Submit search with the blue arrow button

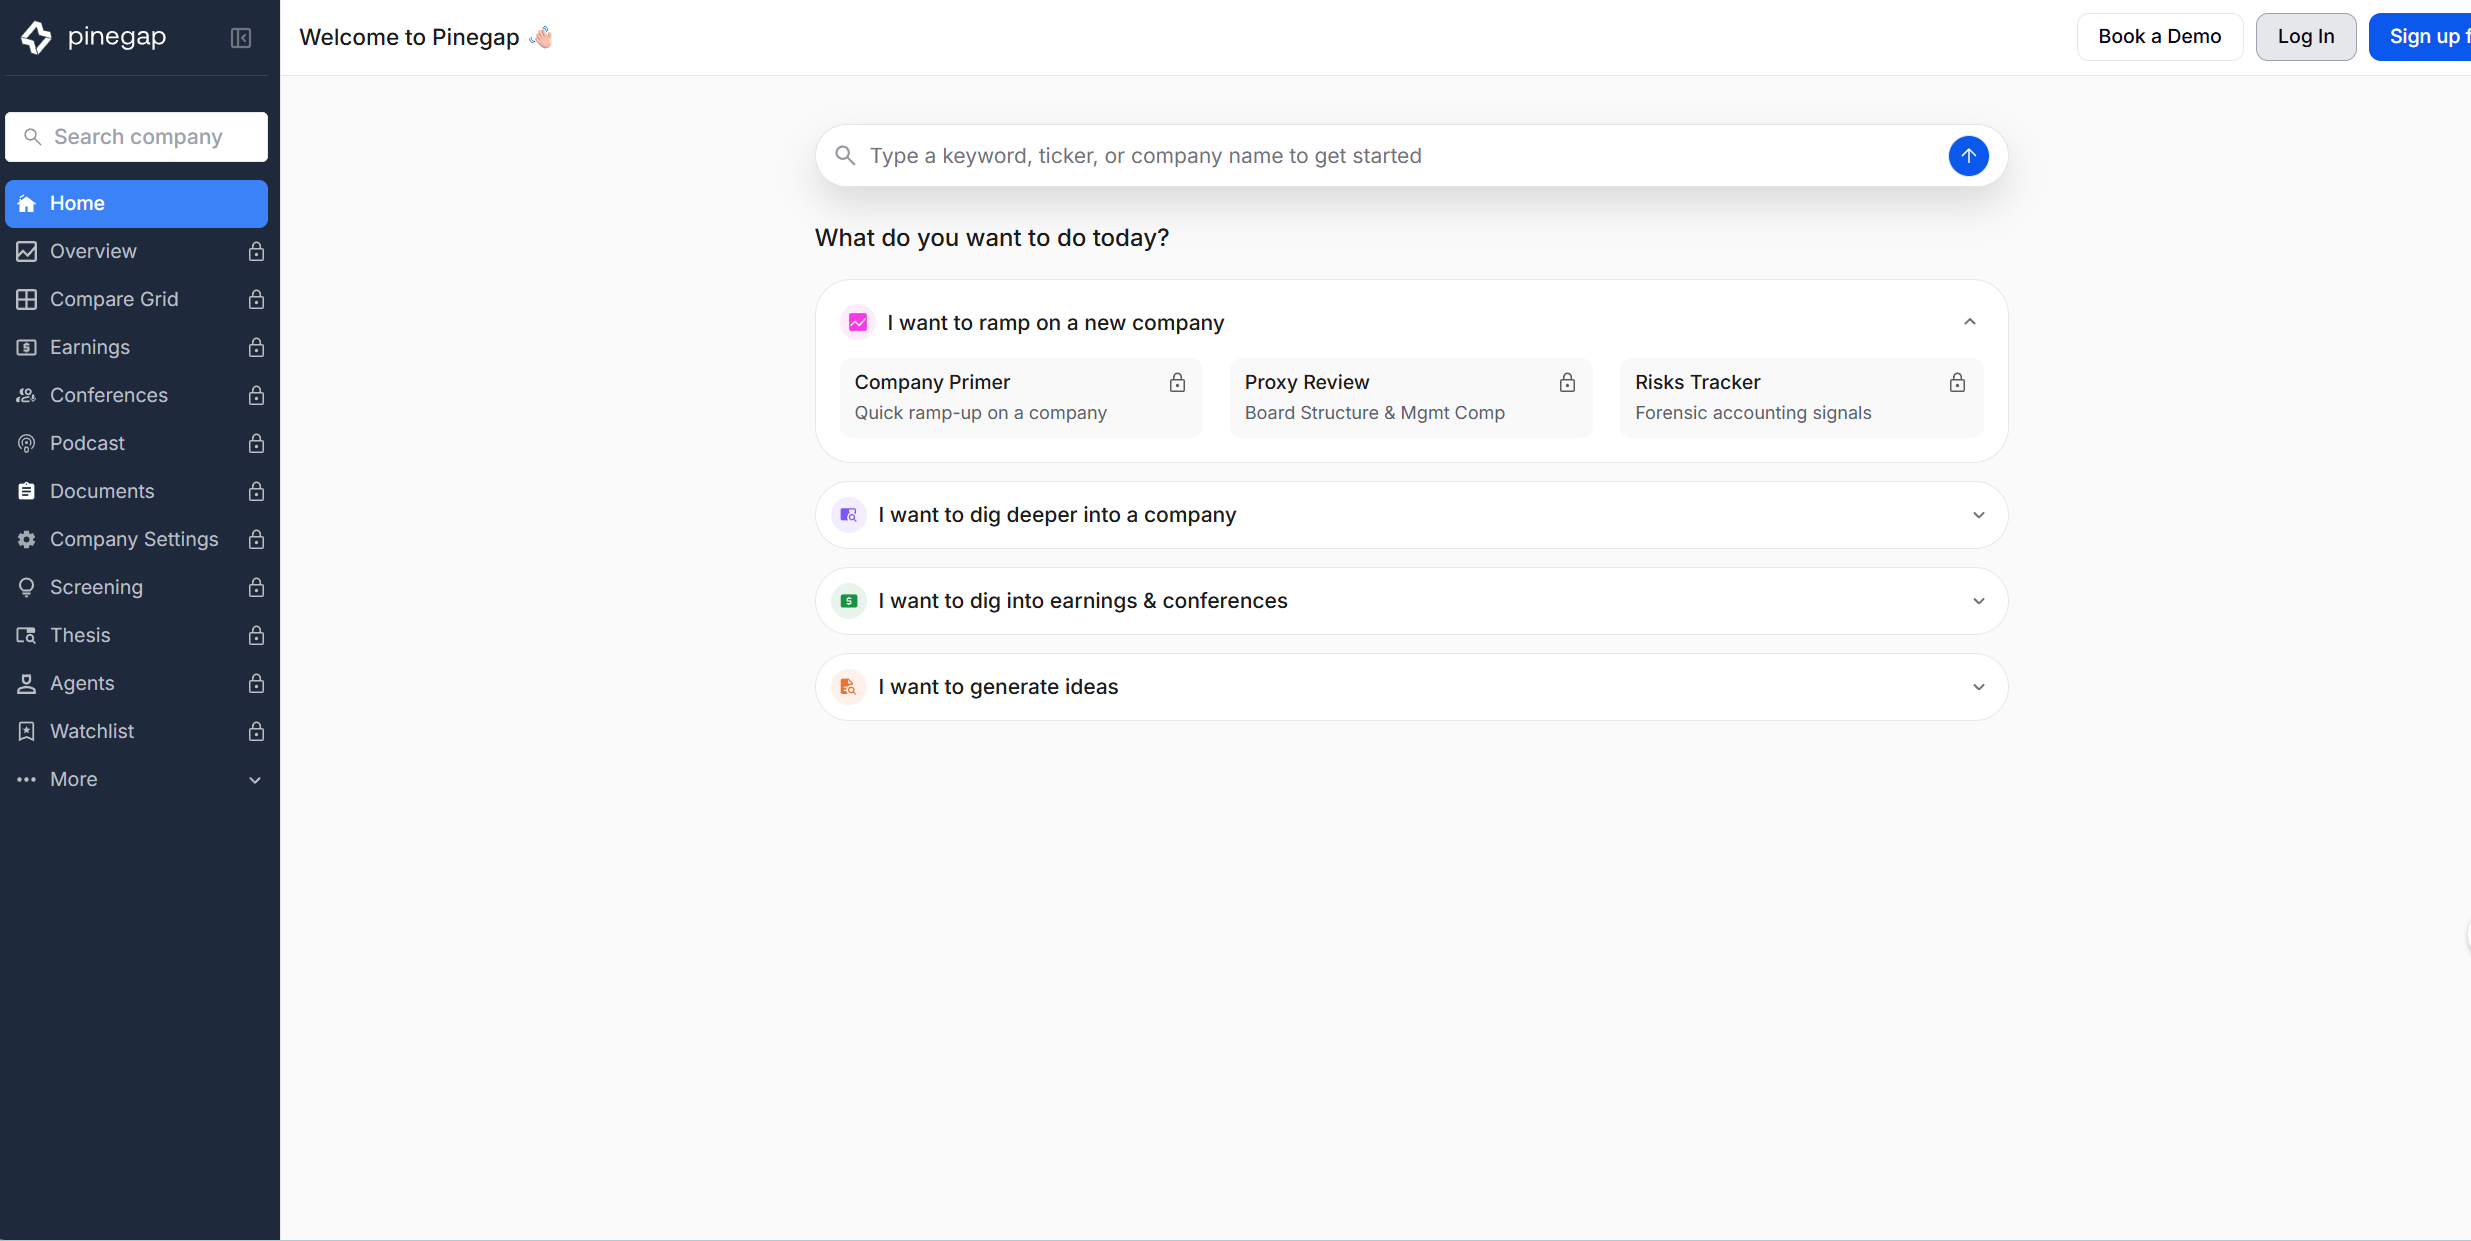tap(1968, 156)
